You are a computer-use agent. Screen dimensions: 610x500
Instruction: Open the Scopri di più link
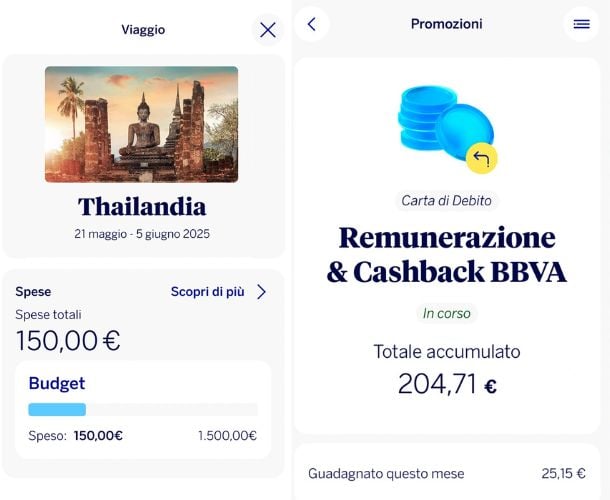(x=207, y=292)
